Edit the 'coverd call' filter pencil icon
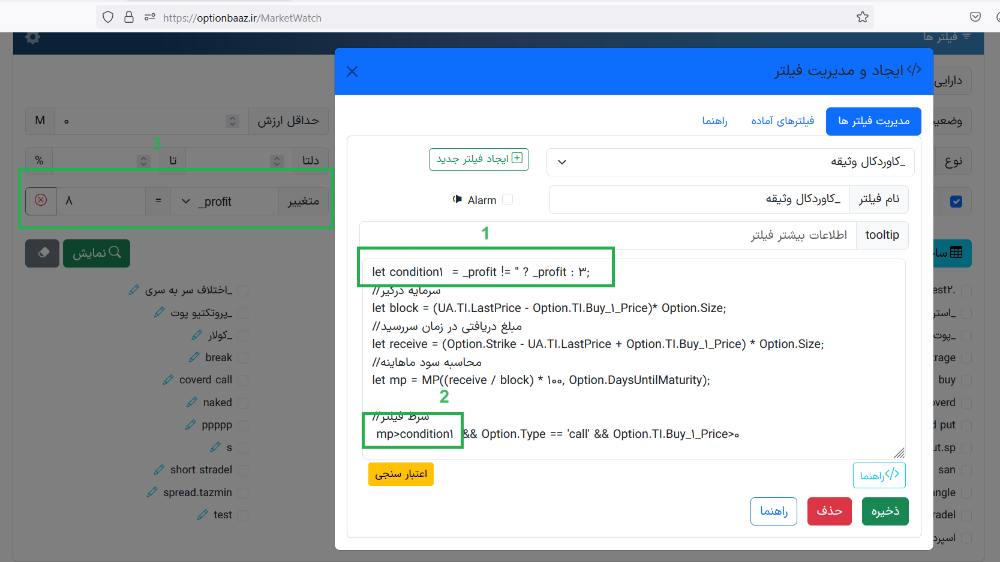 click(x=168, y=380)
